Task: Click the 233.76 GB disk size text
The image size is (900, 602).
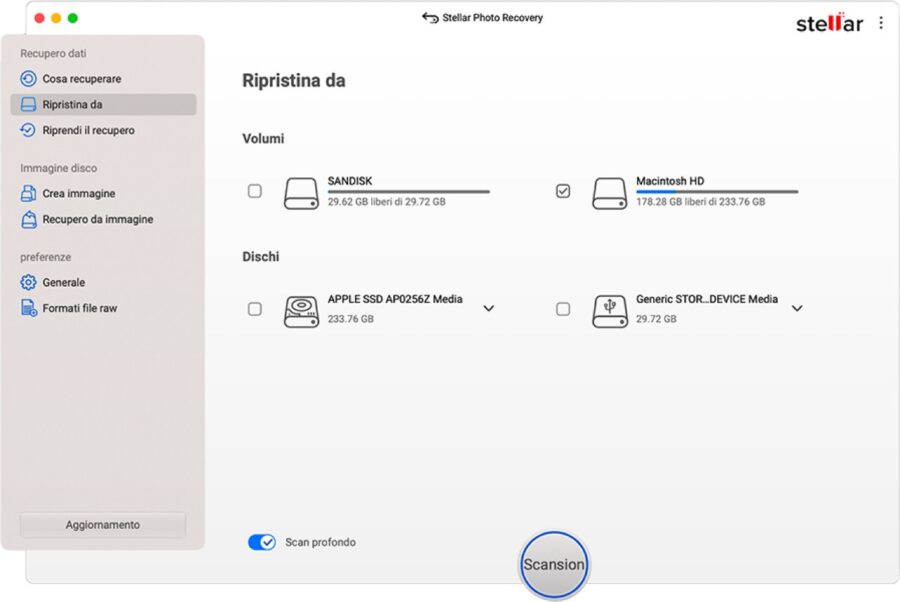Action: (x=351, y=319)
